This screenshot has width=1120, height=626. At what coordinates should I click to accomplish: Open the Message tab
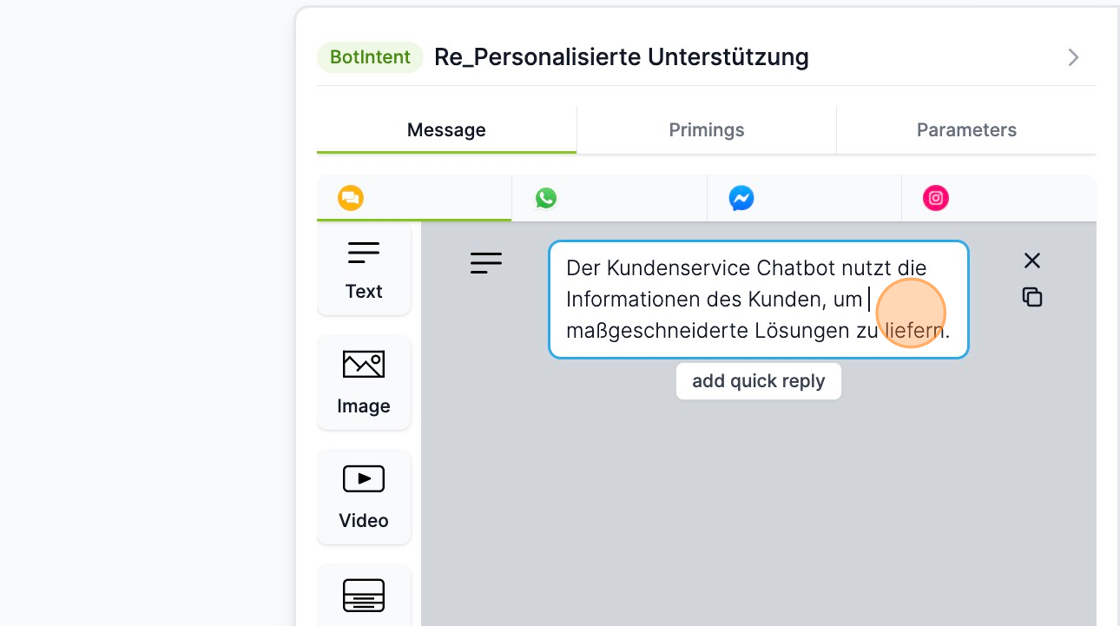pos(446,130)
